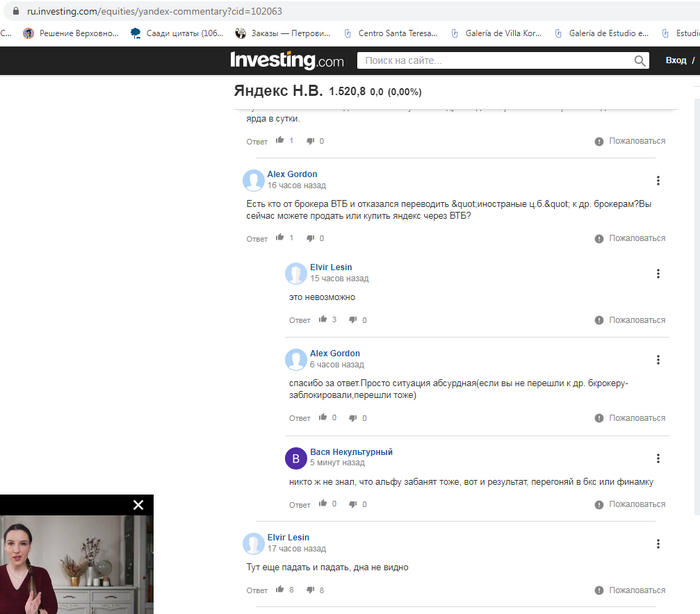700x614 pixels.
Task: Dislike the 'ярда в сутки' comment
Action: point(310,141)
